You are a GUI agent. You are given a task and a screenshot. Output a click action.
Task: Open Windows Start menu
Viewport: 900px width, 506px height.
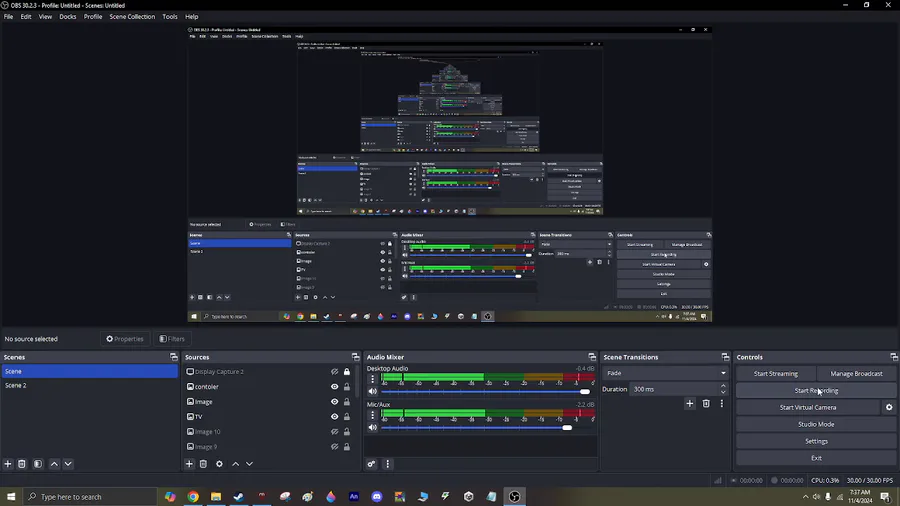(x=11, y=497)
